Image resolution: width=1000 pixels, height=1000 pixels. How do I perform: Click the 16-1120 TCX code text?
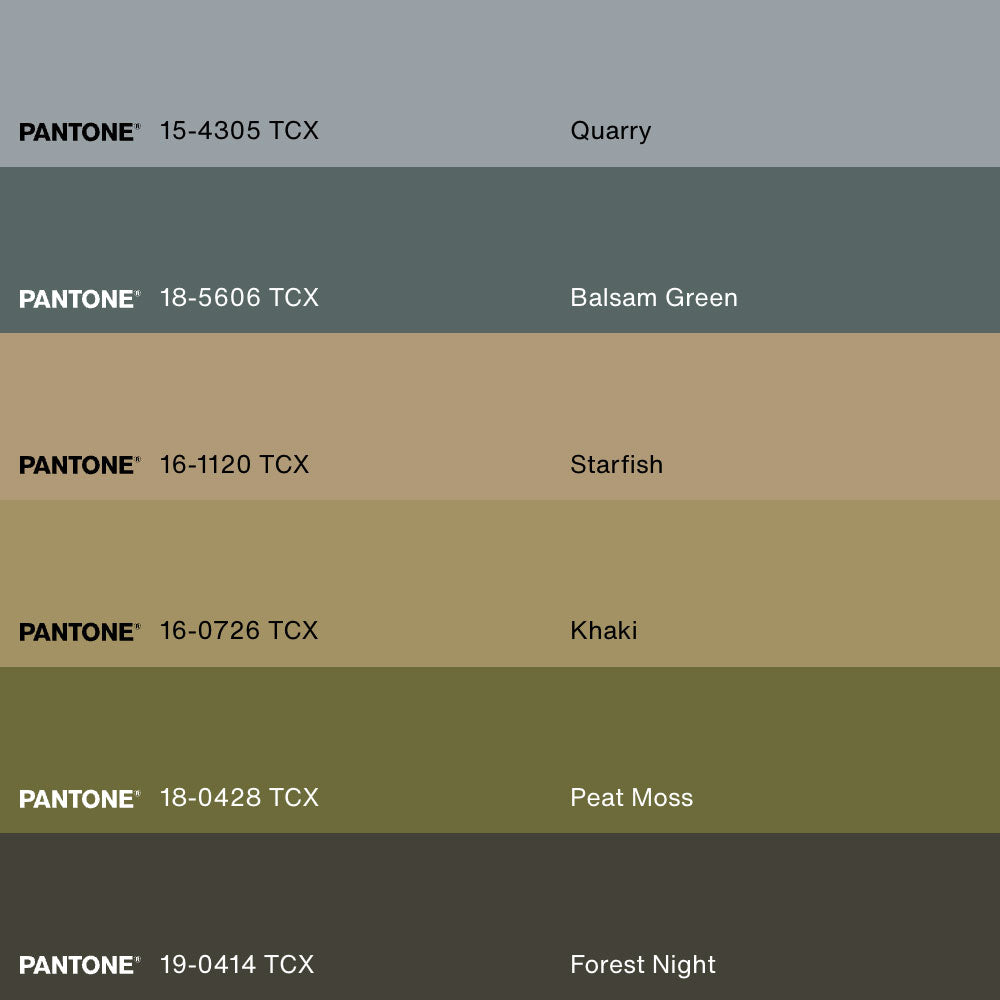point(234,464)
